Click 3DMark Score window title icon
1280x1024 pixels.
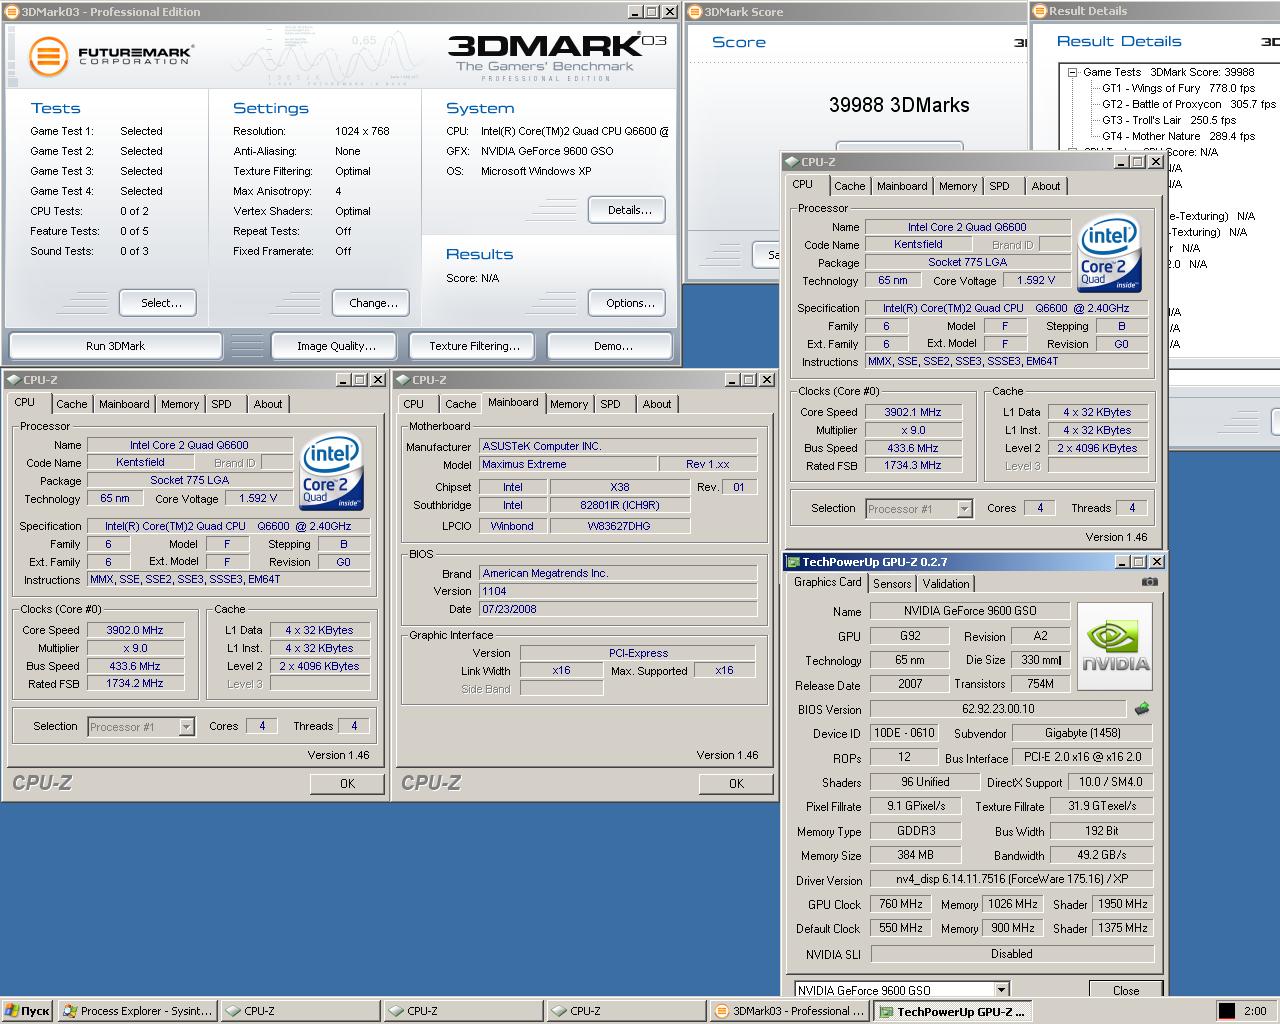coord(696,12)
